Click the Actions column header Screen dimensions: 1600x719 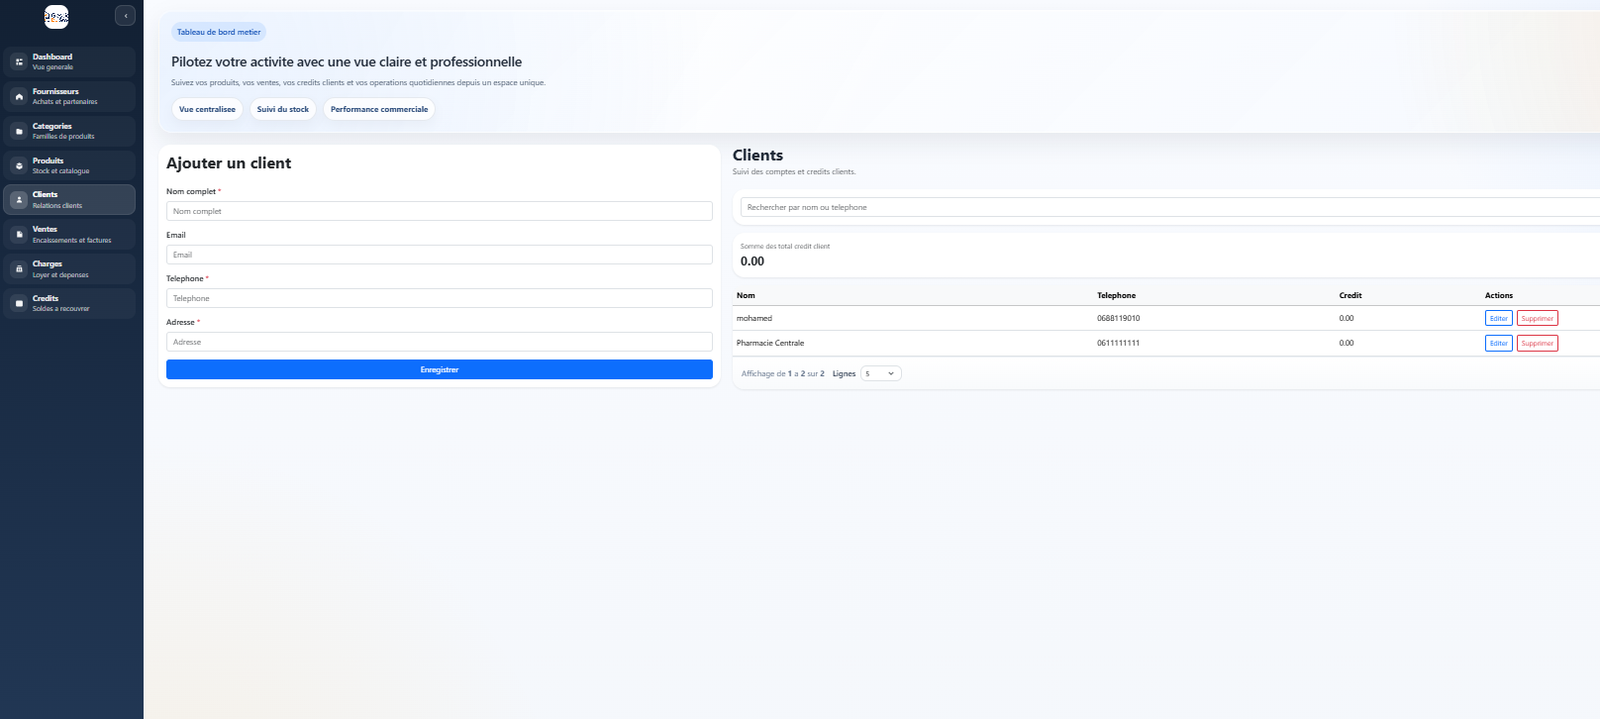coord(1498,295)
